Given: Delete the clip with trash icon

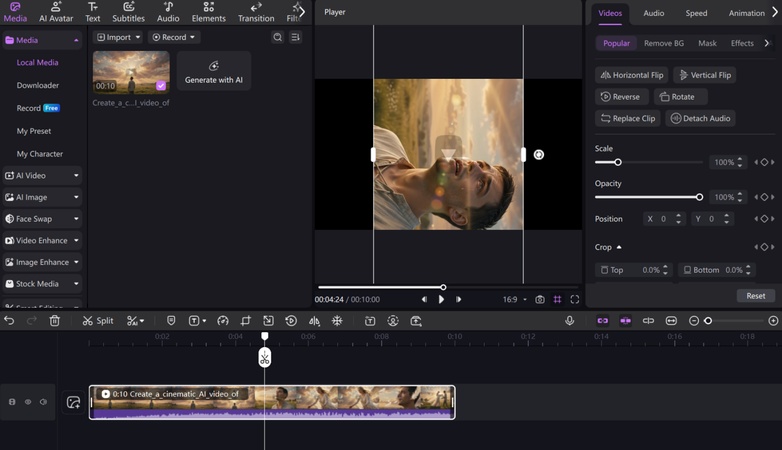Looking at the screenshot, I should click(x=55, y=321).
